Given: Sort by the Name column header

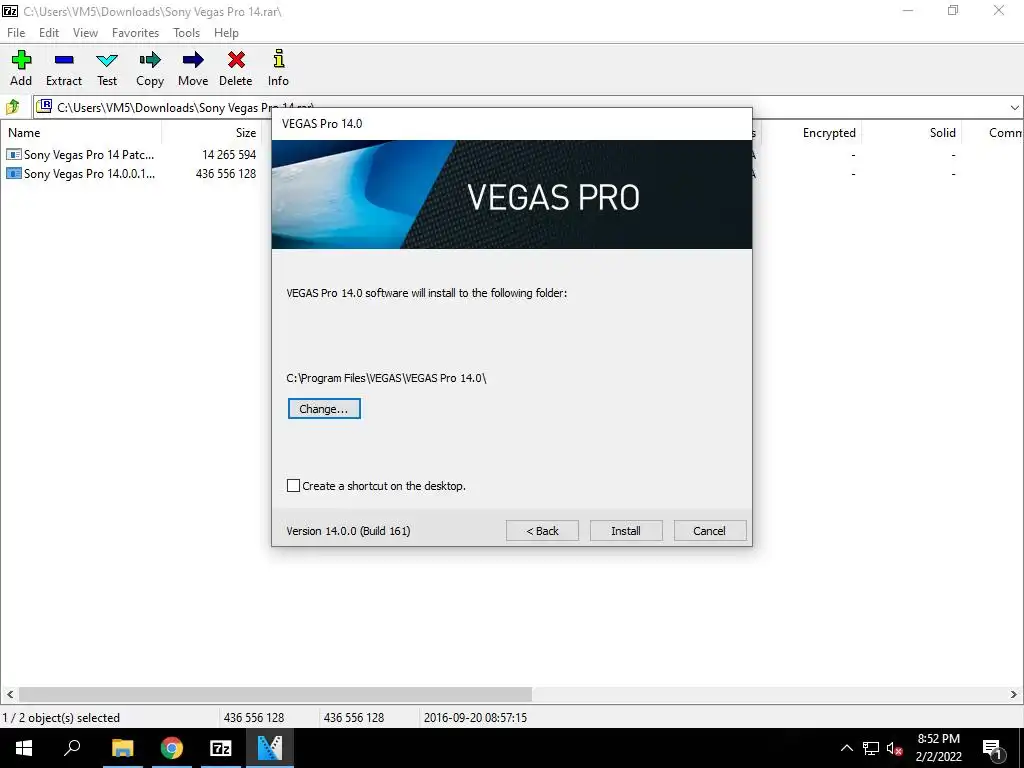Looking at the screenshot, I should [81, 133].
